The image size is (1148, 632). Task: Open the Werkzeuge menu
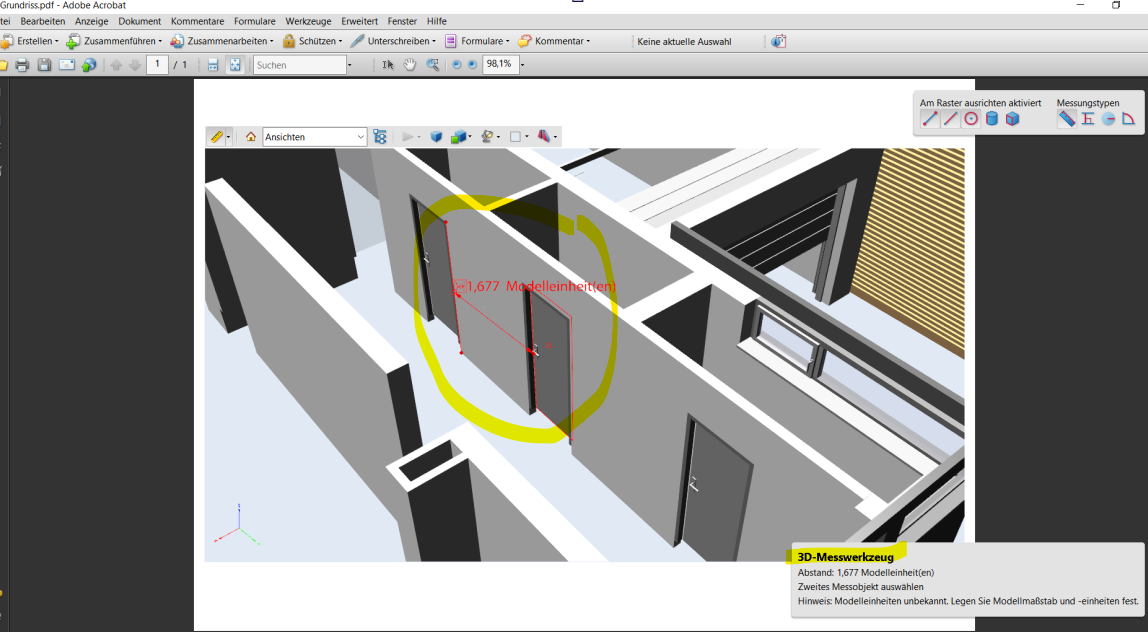click(x=308, y=21)
